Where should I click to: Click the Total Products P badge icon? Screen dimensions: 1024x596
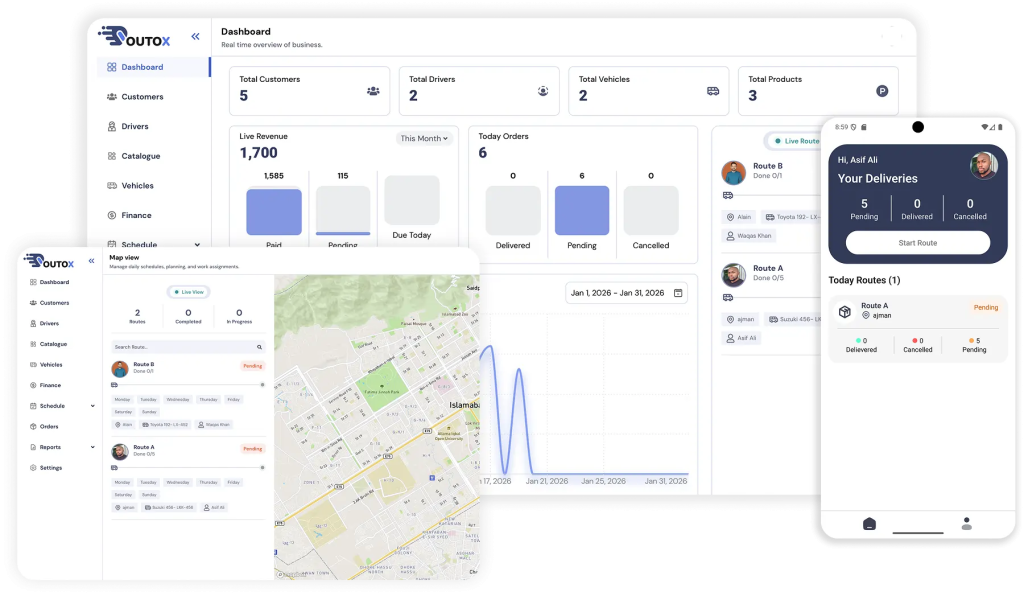(882, 91)
